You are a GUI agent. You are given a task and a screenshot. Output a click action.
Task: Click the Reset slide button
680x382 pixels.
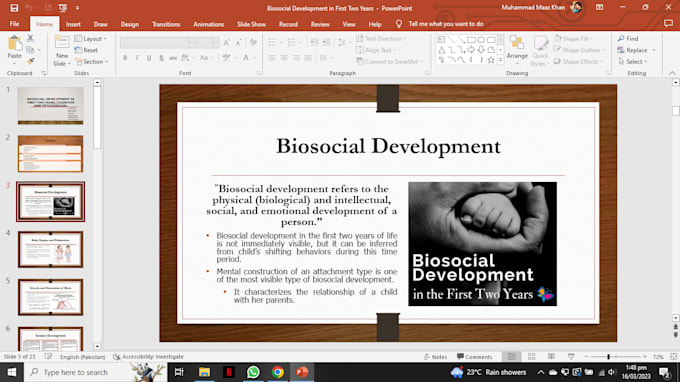coord(86,50)
